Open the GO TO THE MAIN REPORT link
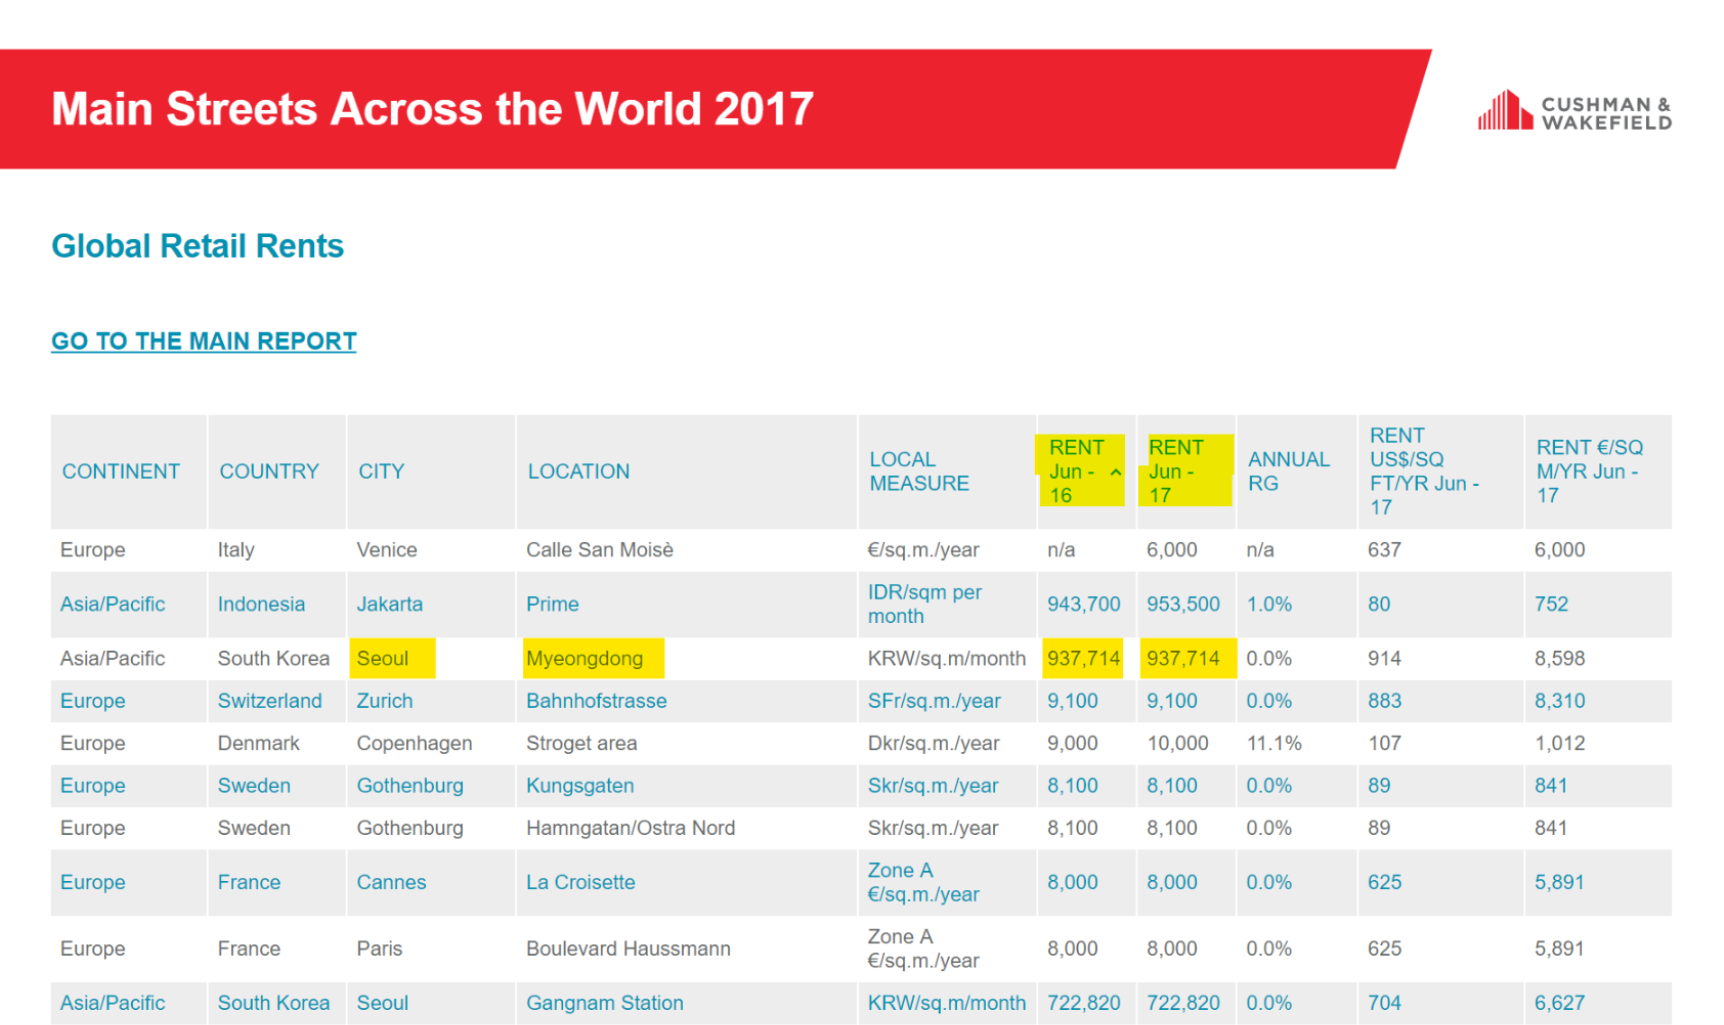1724x1025 pixels. (204, 341)
